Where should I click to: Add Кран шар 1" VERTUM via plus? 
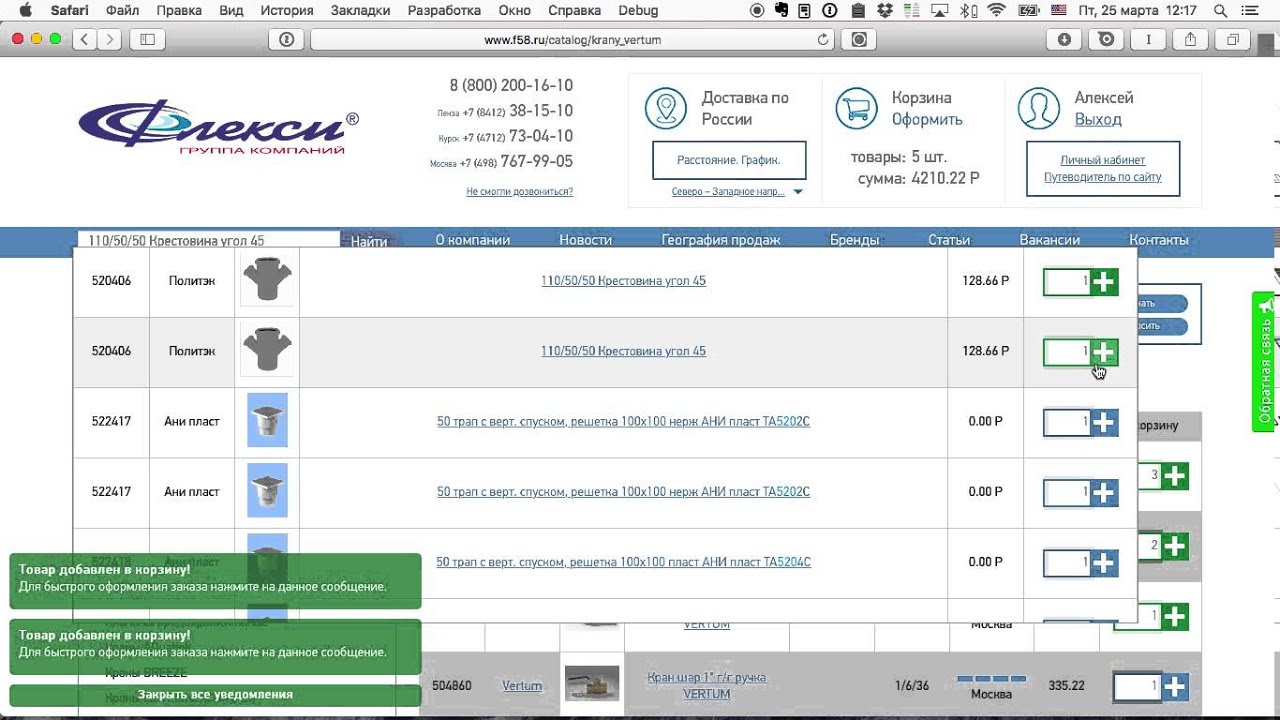(1174, 687)
